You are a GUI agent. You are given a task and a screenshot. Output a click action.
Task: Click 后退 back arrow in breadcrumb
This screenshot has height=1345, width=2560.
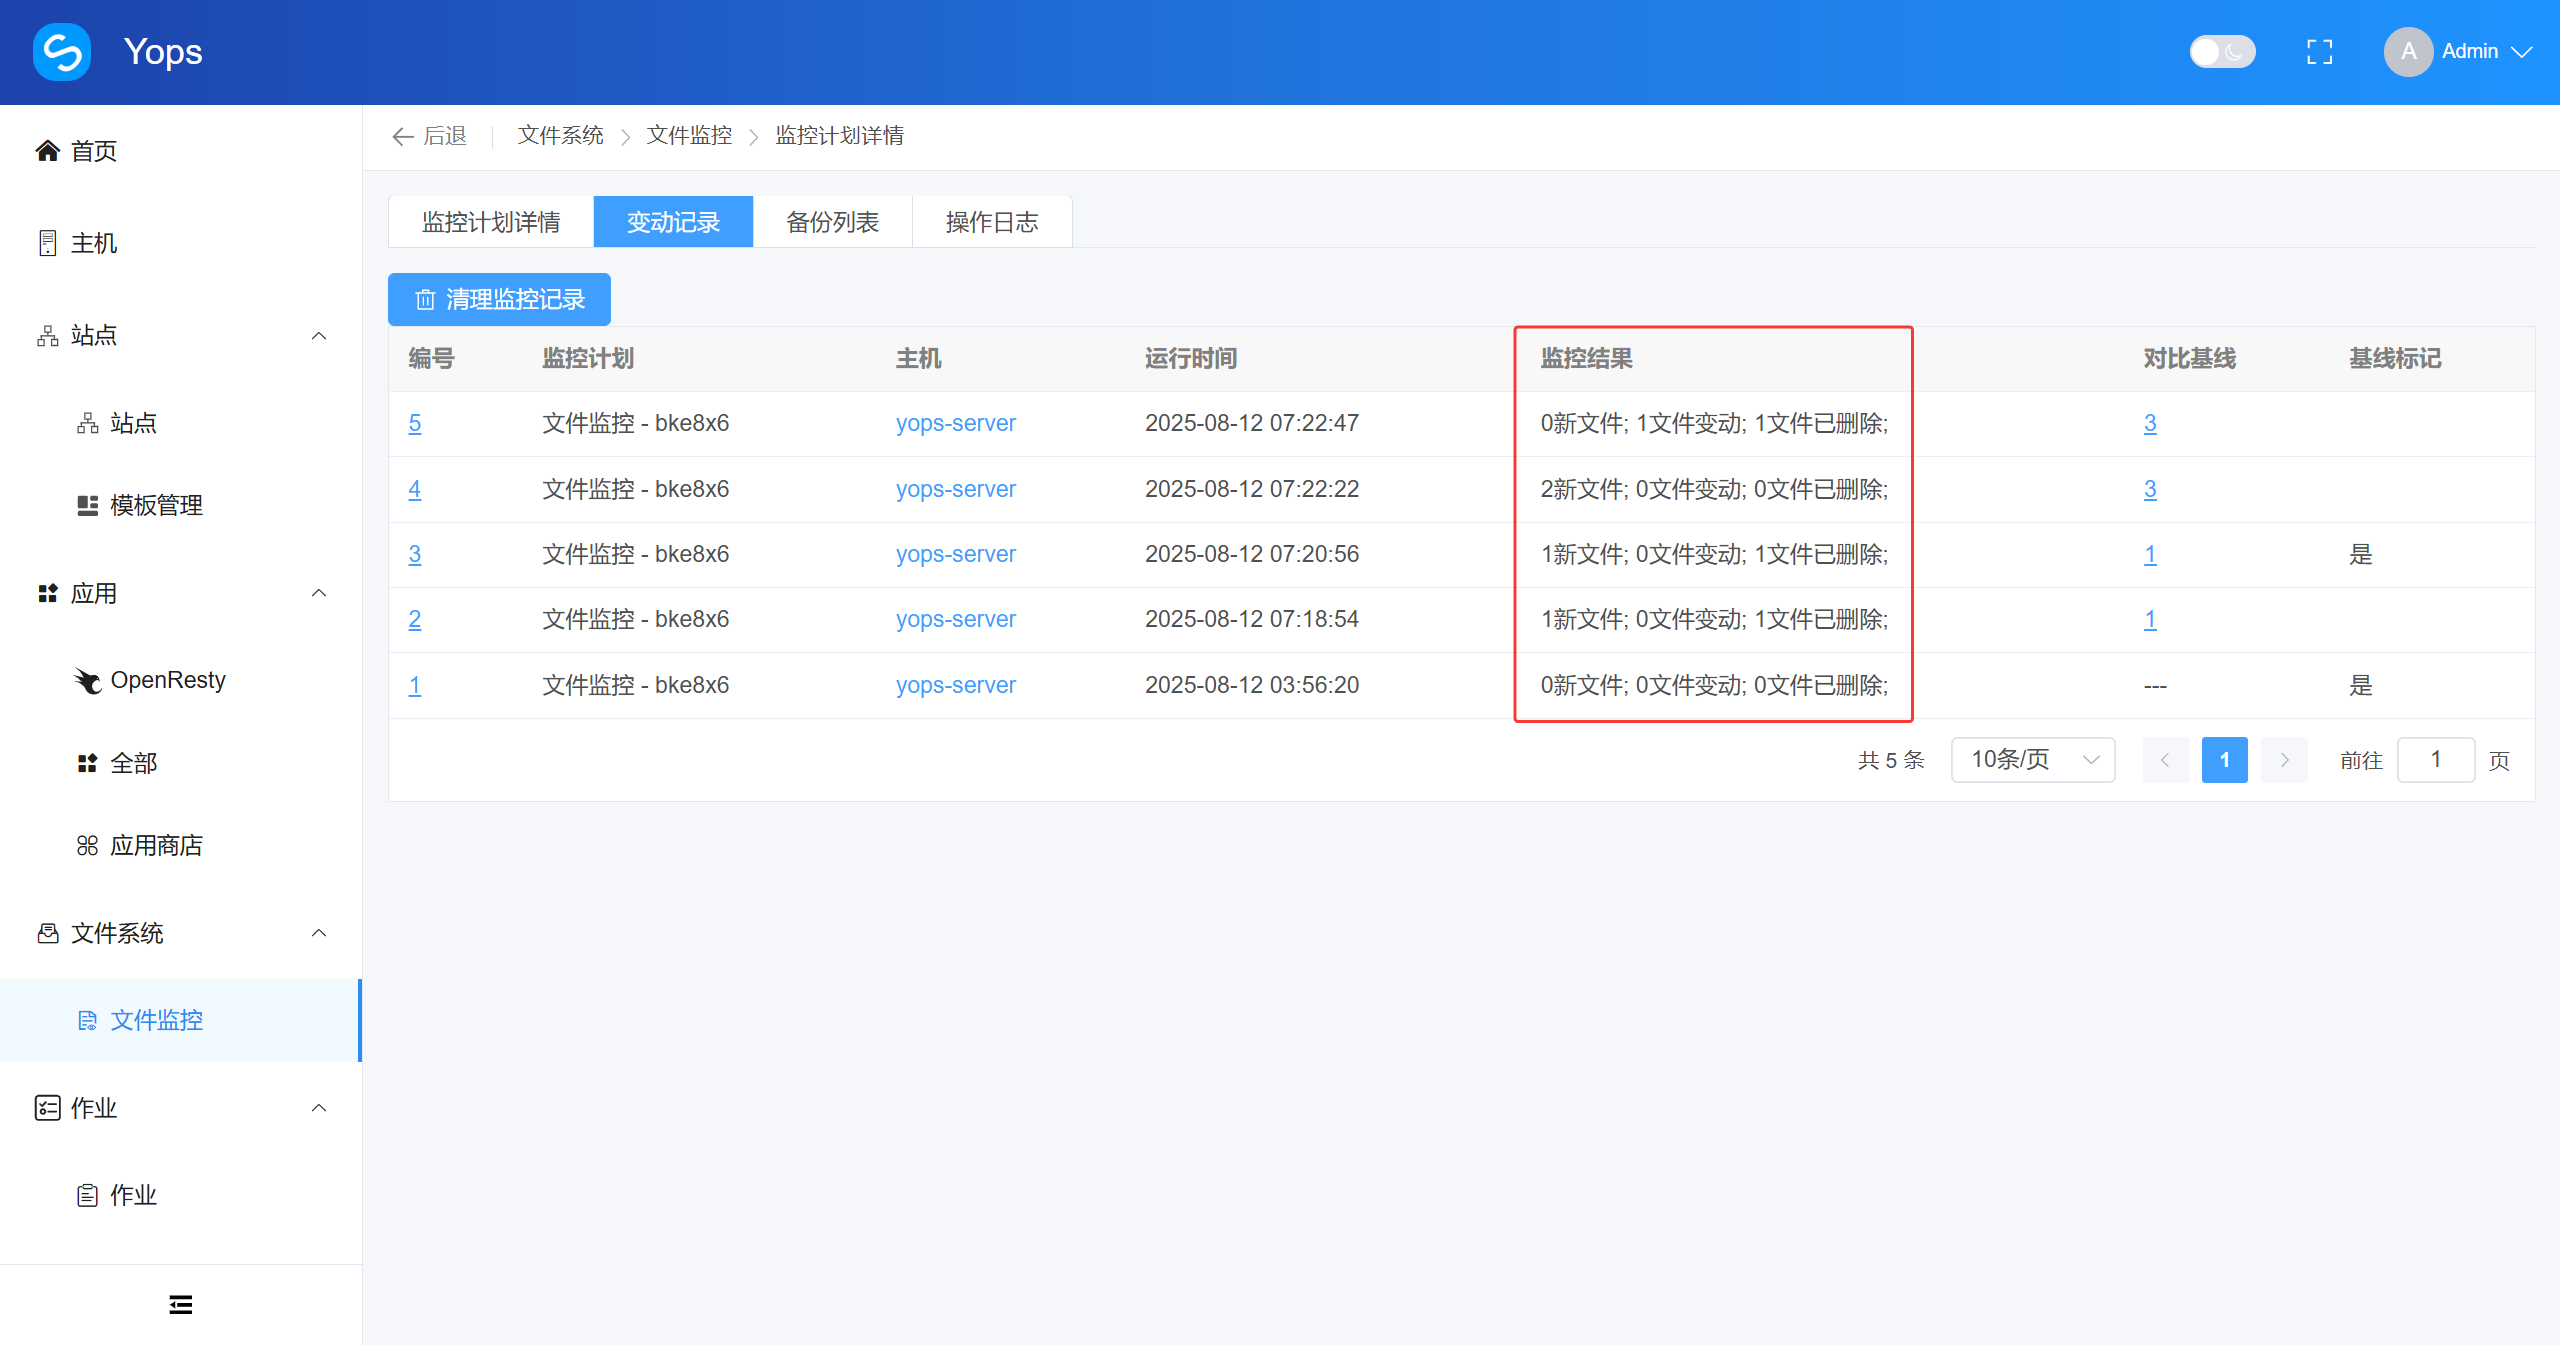pos(430,136)
